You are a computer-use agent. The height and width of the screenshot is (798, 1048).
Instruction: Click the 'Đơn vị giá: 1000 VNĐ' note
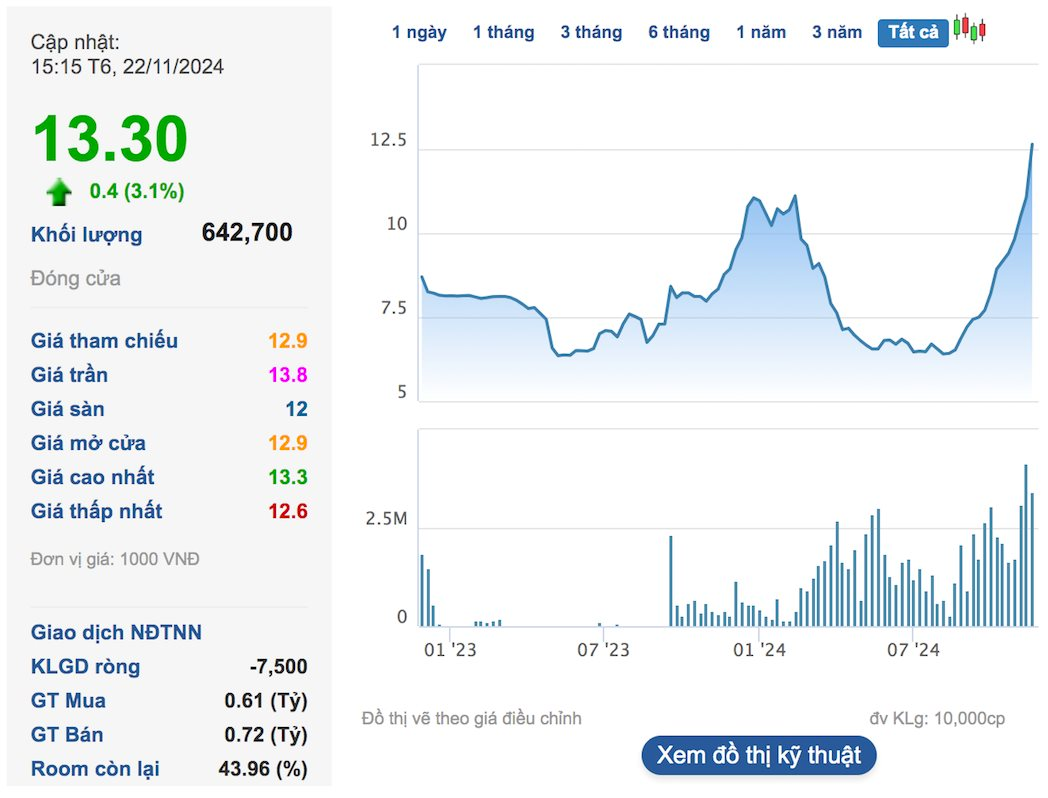tap(115, 559)
